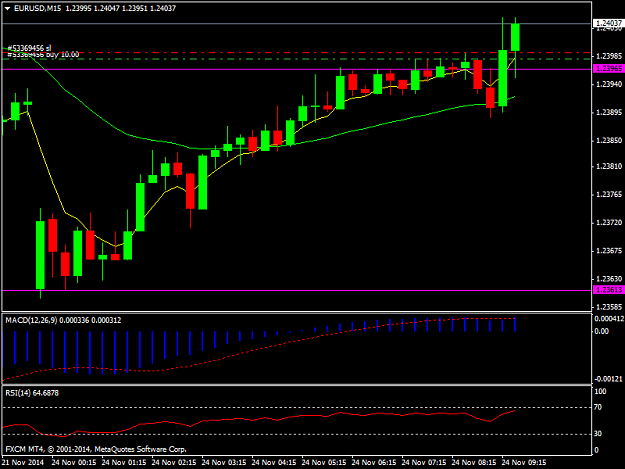Image resolution: width=625 pixels, height=469 pixels.
Task: Select the latest green candle on the chart
Action: [515, 37]
